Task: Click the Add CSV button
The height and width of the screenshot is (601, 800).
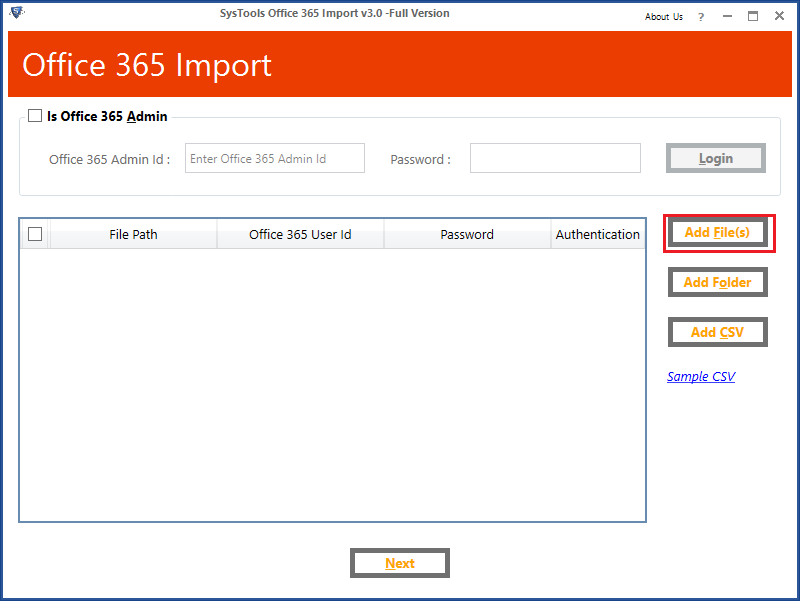Action: click(x=717, y=332)
